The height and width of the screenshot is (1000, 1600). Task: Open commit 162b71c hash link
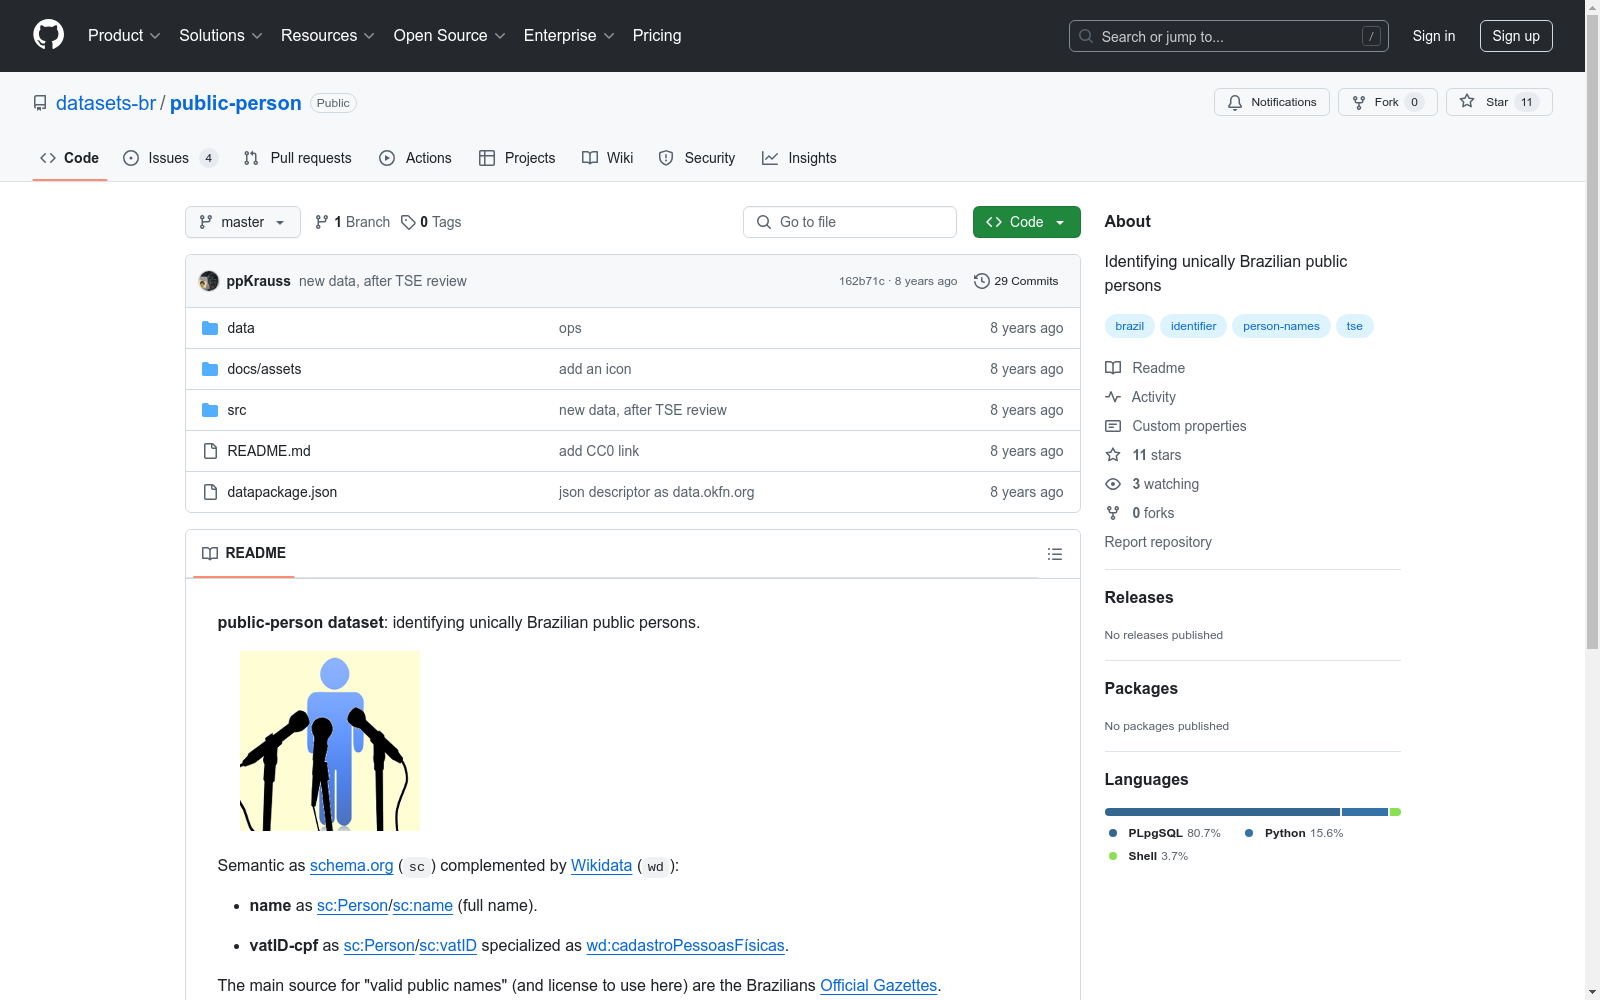click(x=862, y=281)
